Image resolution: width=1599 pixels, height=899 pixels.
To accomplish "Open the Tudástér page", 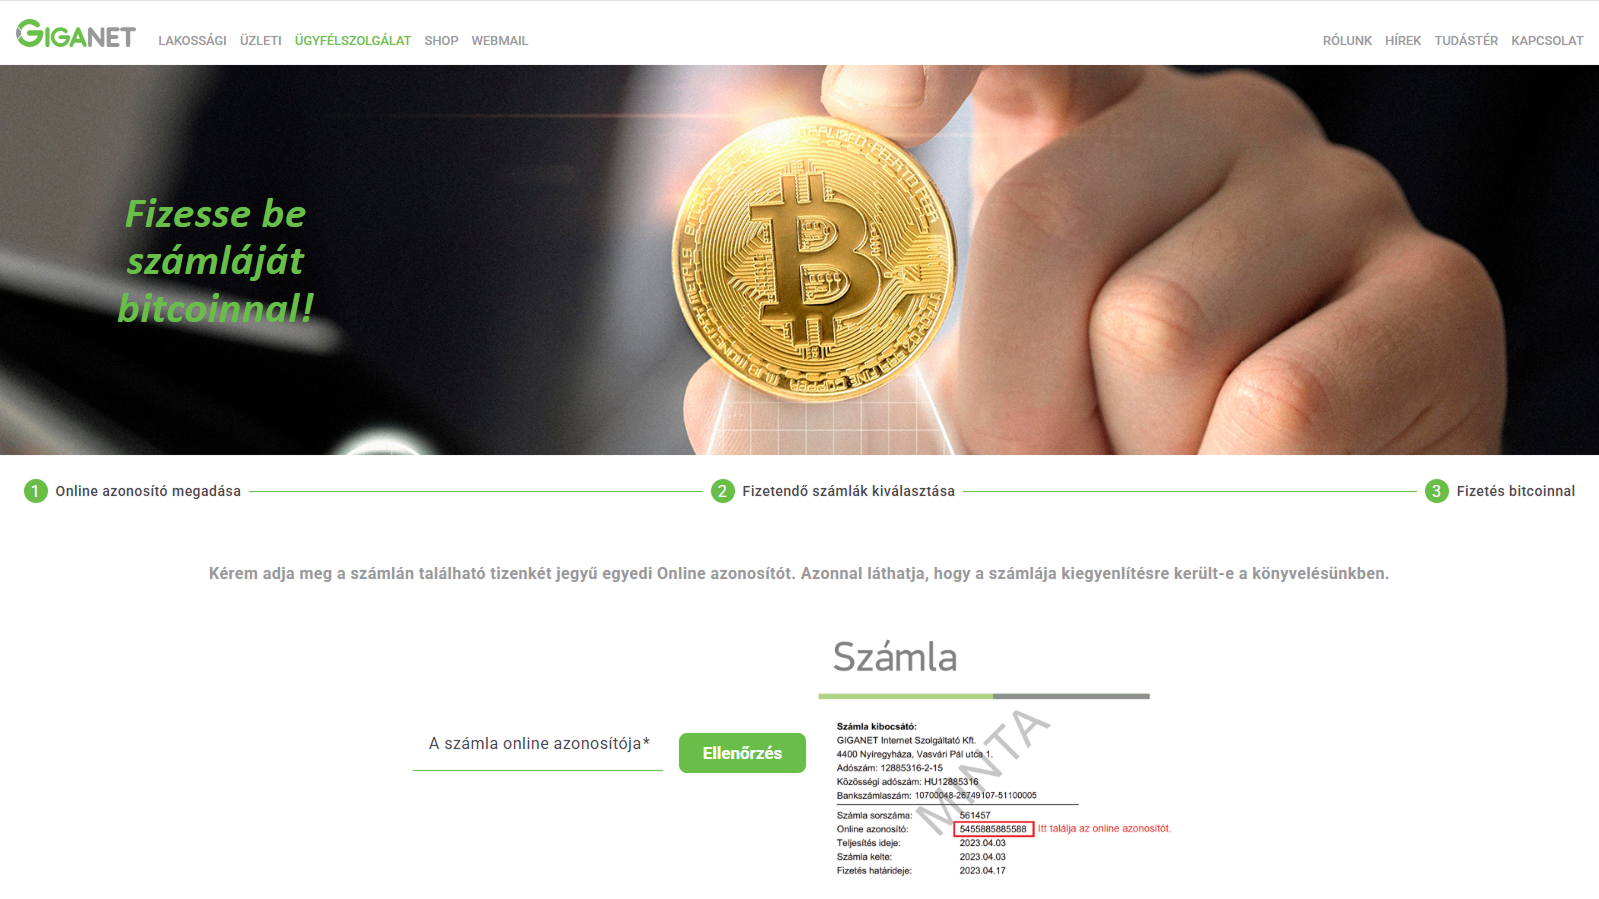I will [x=1466, y=41].
